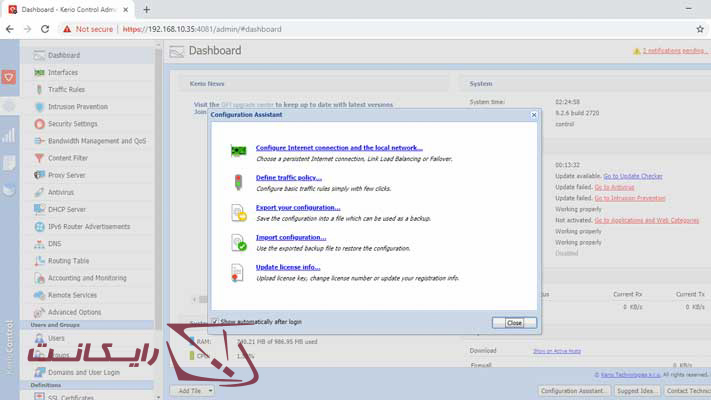Open the Add Tile dropdown
711x400 pixels.
click(190, 391)
